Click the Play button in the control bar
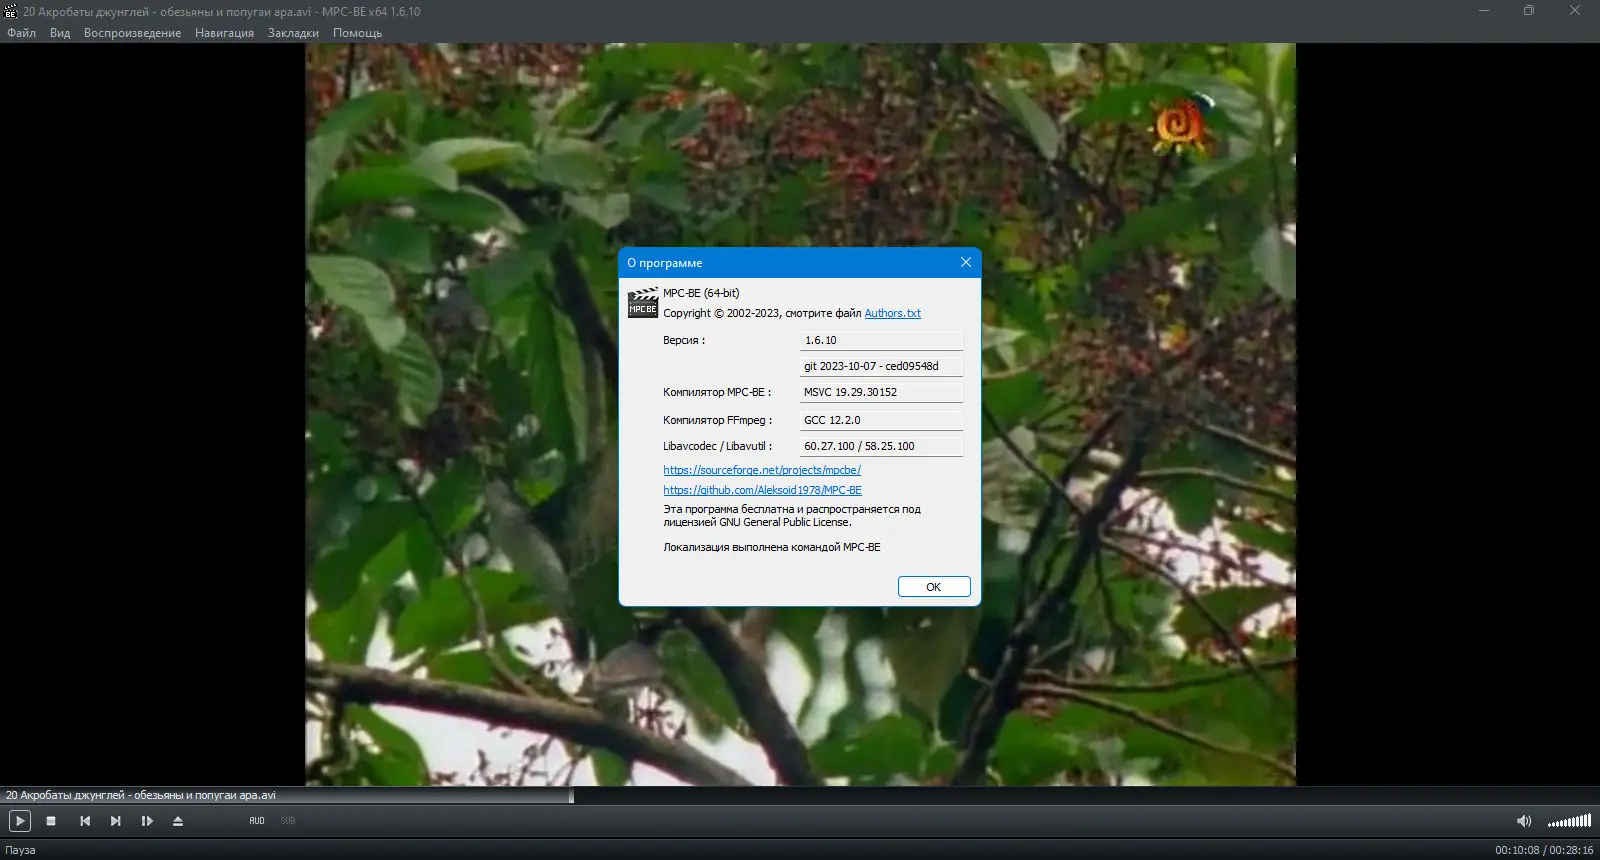Screen dimensions: 1600x860 click(20, 821)
